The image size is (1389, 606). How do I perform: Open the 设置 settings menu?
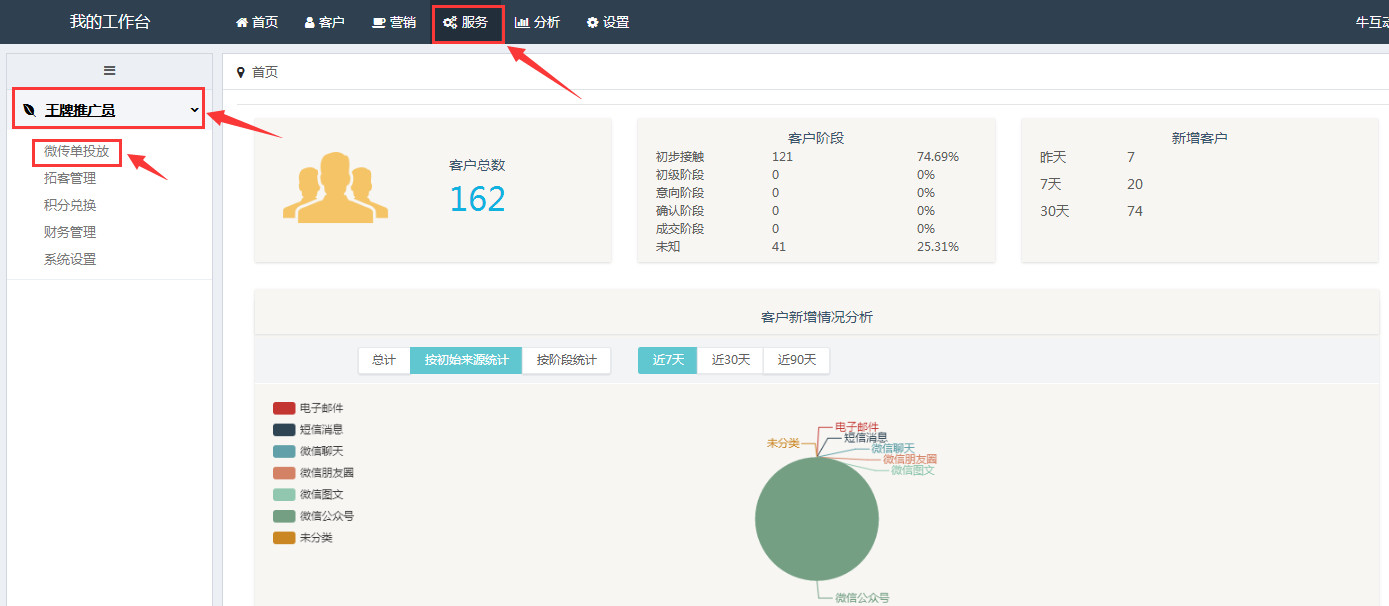(607, 22)
